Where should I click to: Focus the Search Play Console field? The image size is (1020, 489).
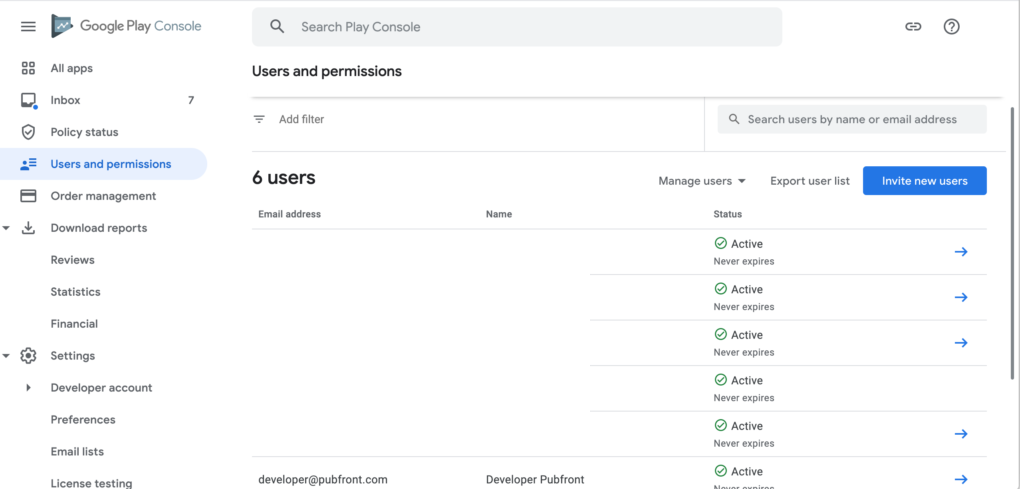[x=517, y=27]
